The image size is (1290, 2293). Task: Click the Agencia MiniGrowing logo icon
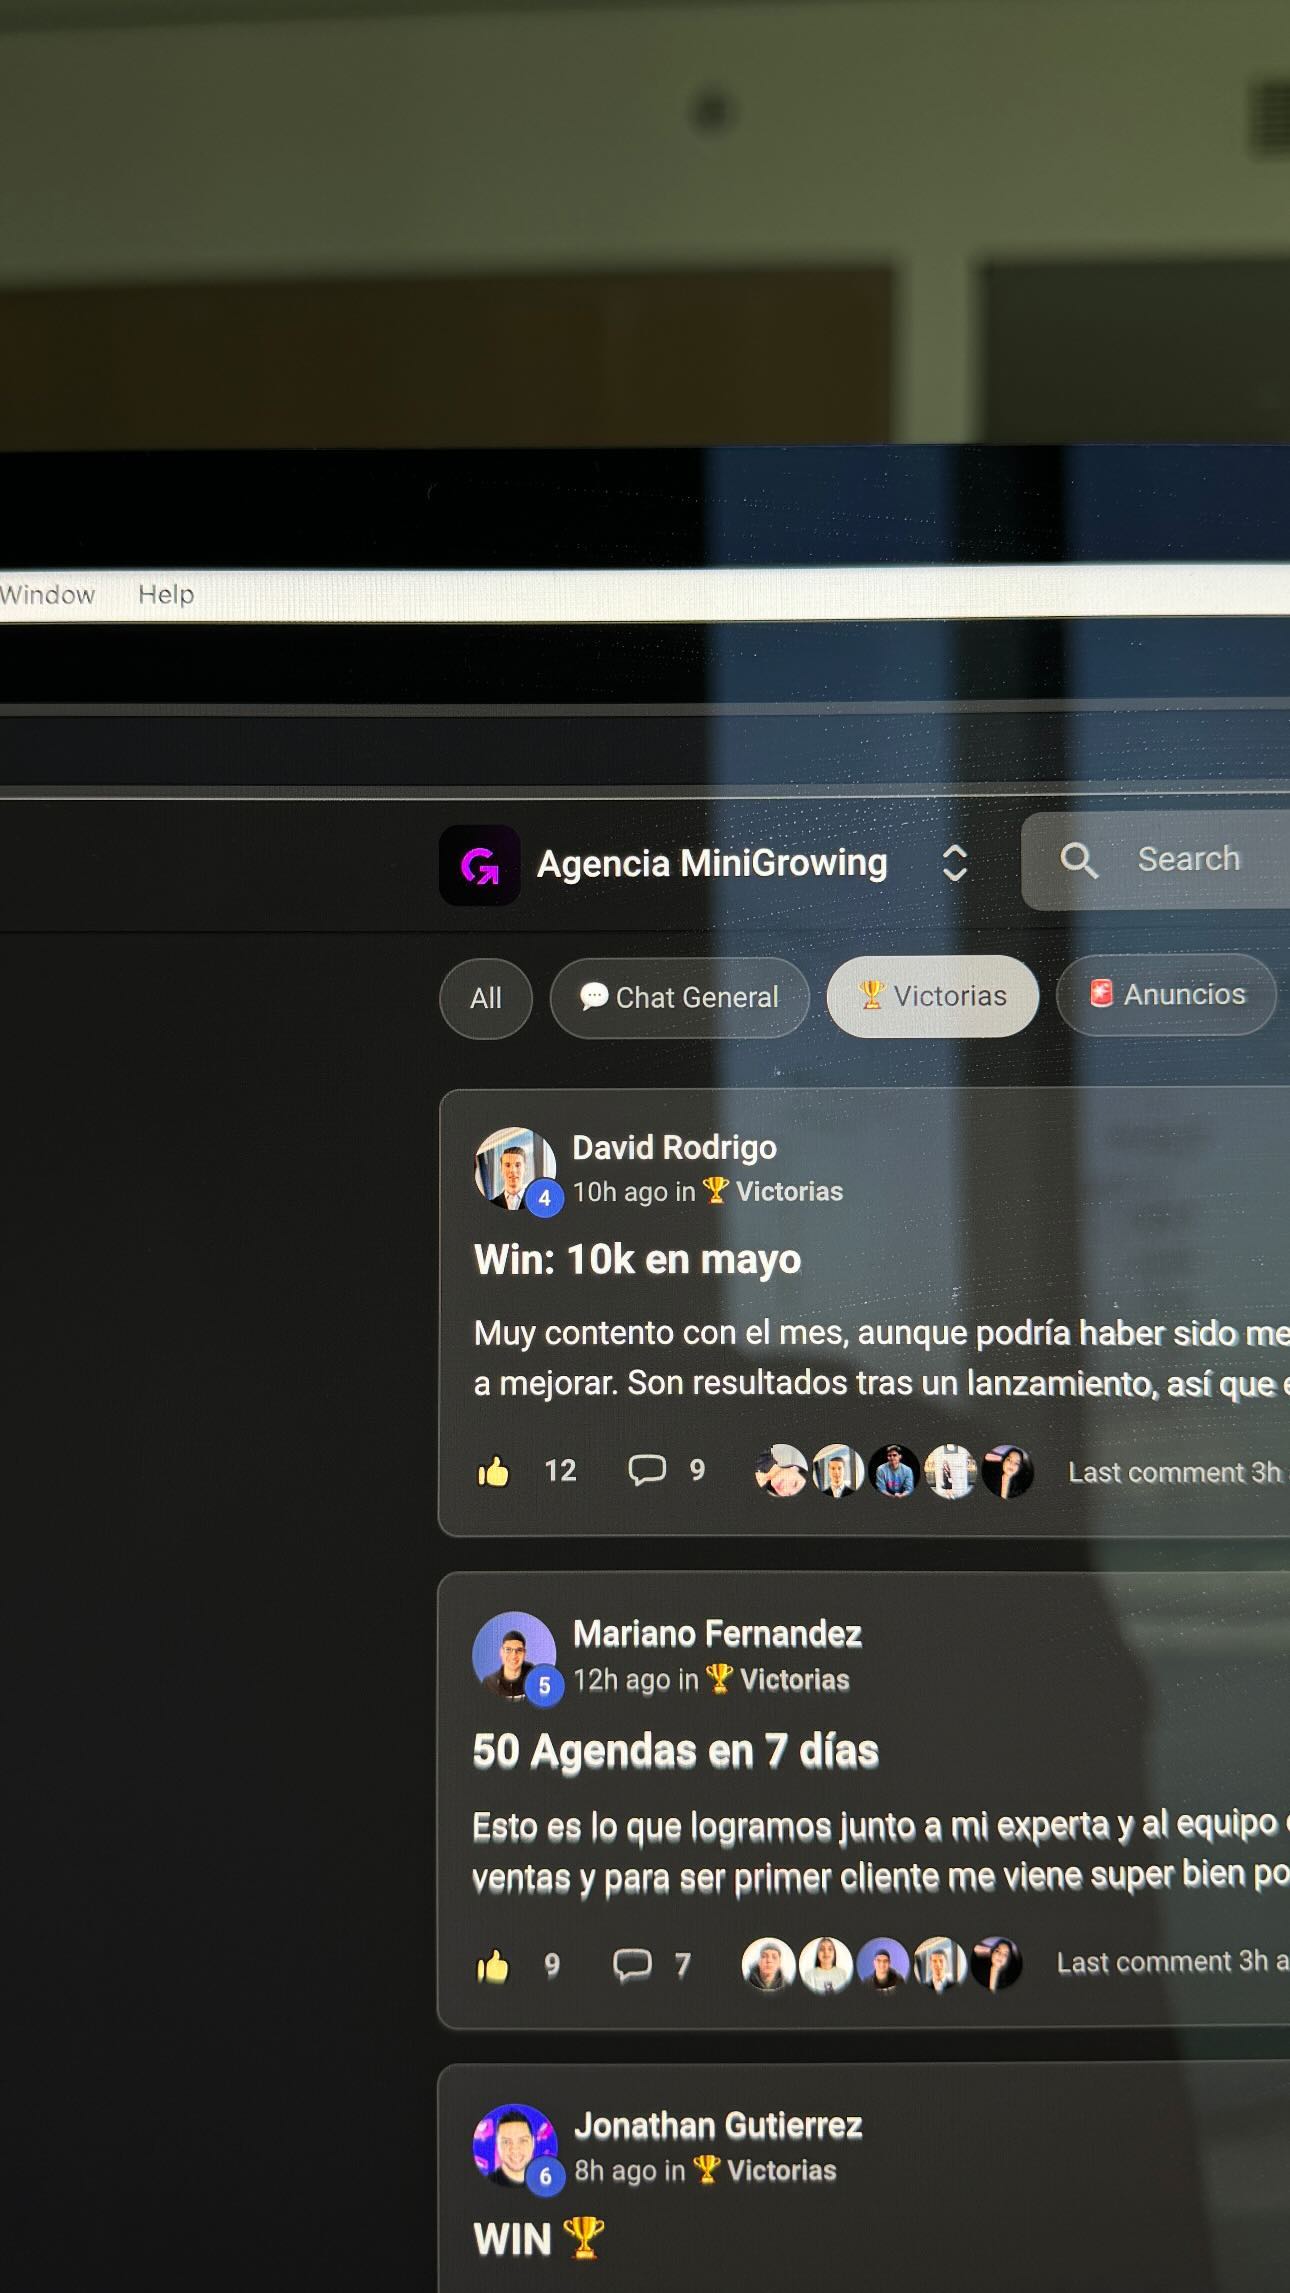479,865
